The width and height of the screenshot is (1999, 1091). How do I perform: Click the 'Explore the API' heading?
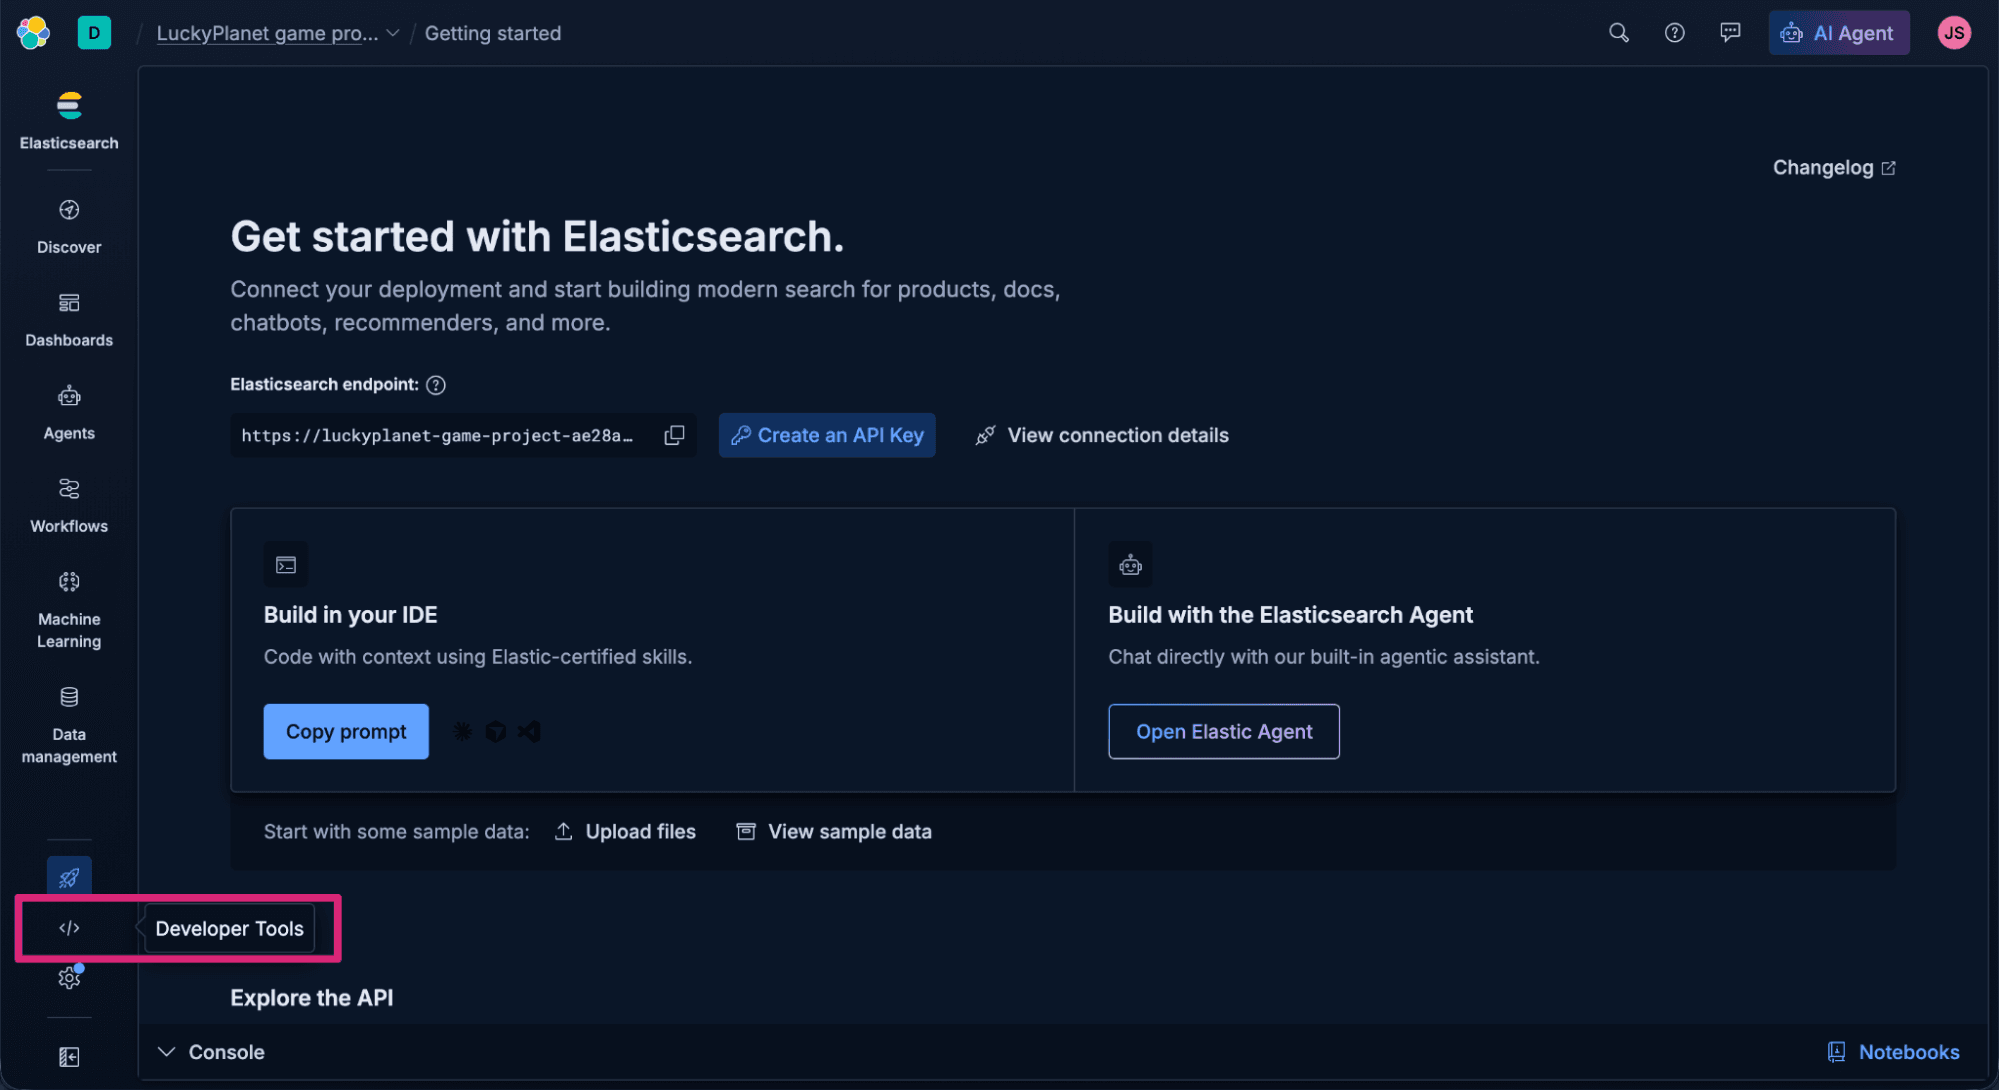312,998
